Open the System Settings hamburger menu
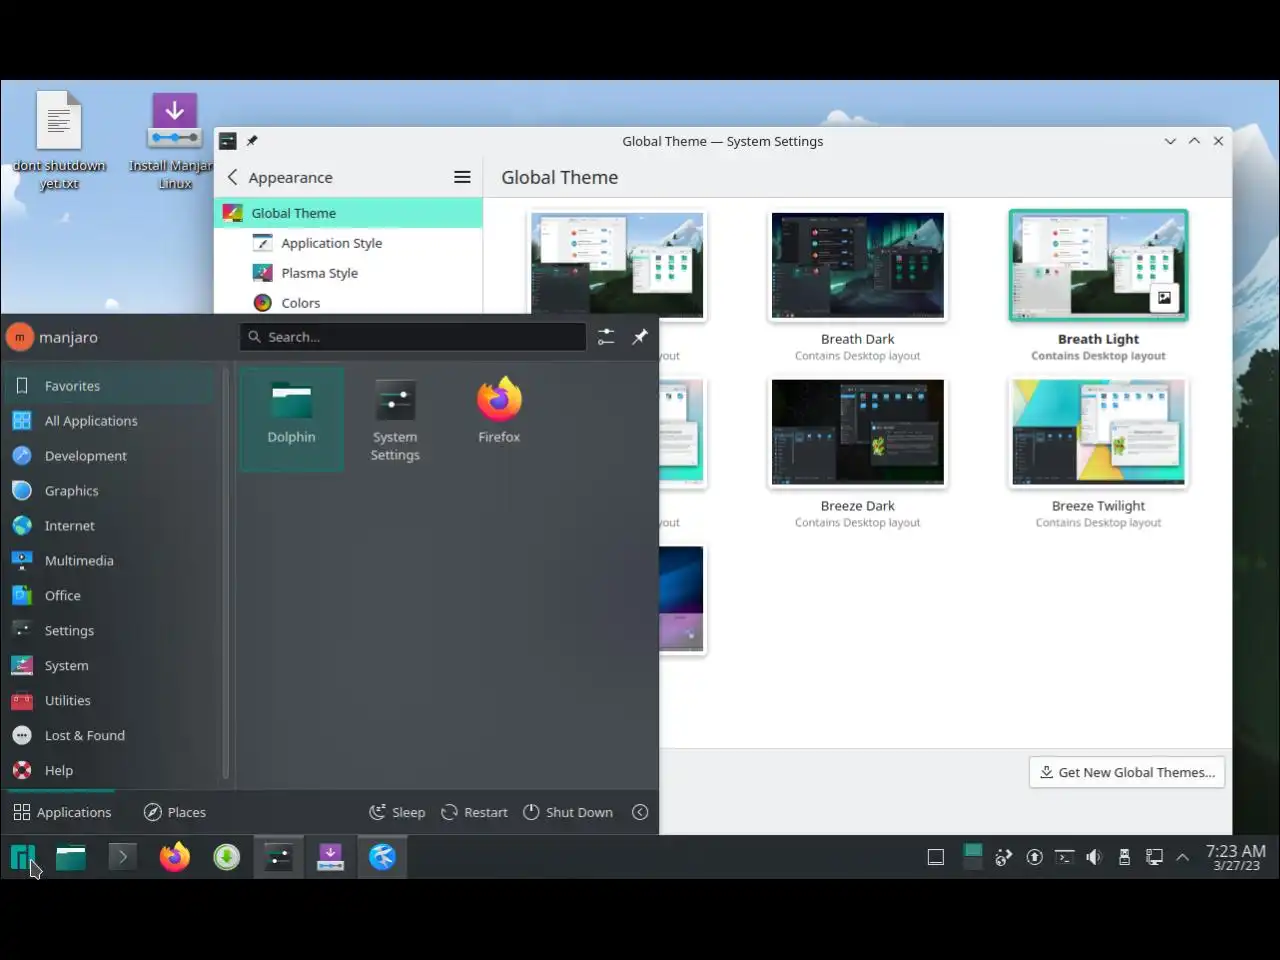The image size is (1280, 960). point(462,177)
